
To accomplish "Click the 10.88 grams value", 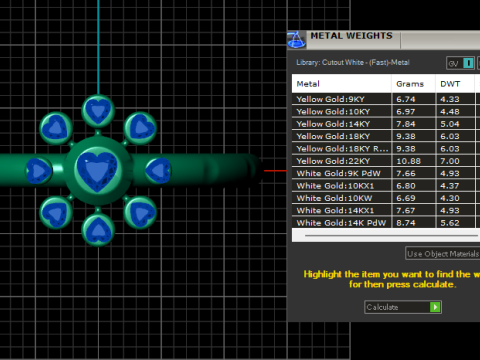I will point(408,161).
